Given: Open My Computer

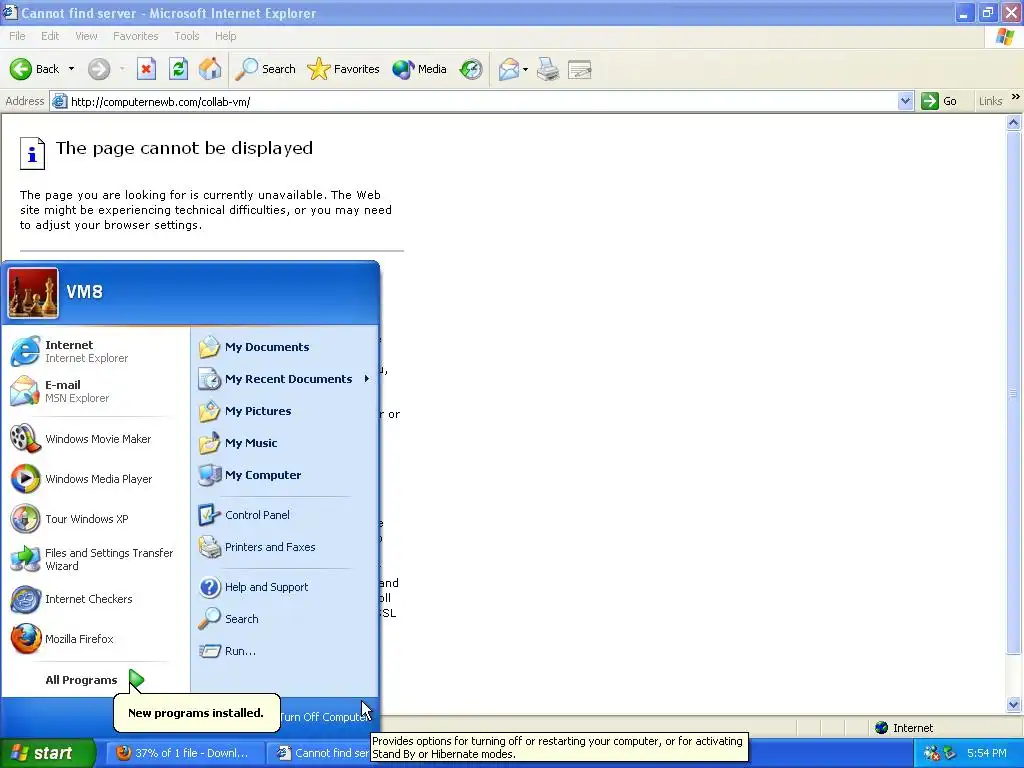Looking at the screenshot, I should pyautogui.click(x=285, y=475).
